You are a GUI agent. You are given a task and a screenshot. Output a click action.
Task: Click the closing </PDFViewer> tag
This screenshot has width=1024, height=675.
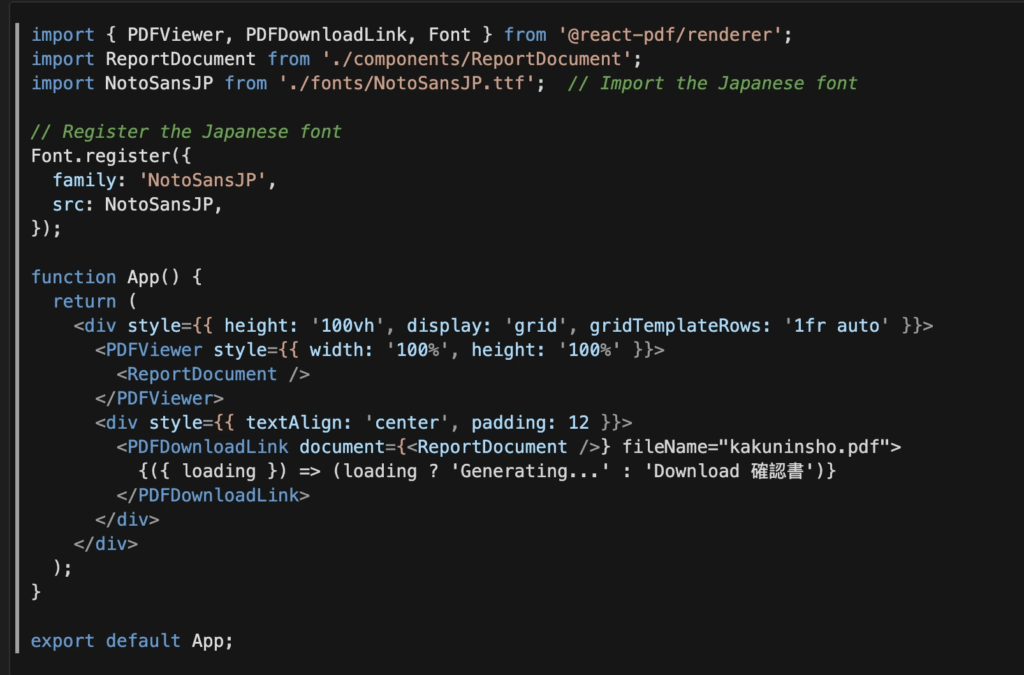160,398
